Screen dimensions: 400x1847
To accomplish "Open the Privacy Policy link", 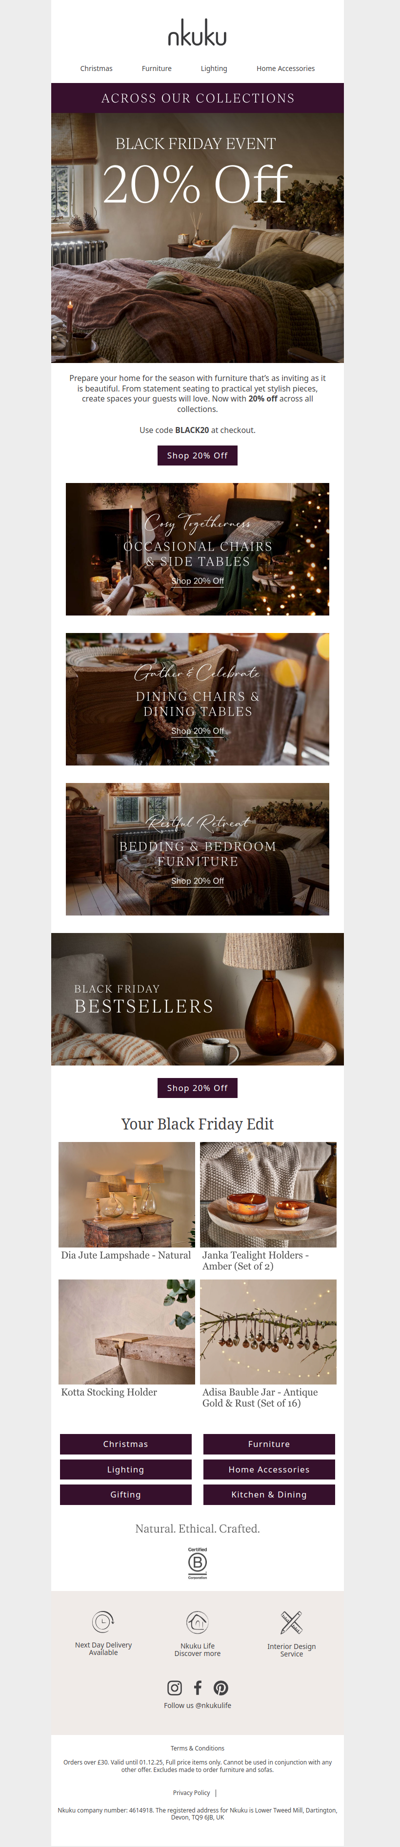I will [x=191, y=1793].
